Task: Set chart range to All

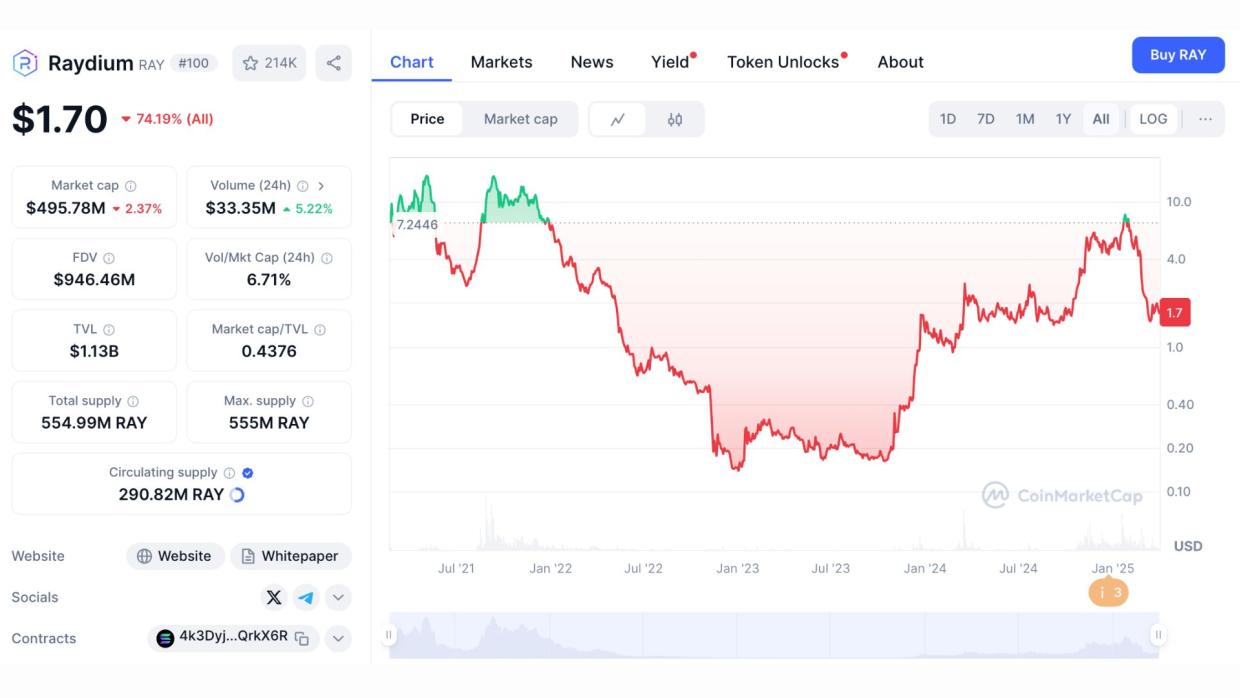Action: point(1101,119)
